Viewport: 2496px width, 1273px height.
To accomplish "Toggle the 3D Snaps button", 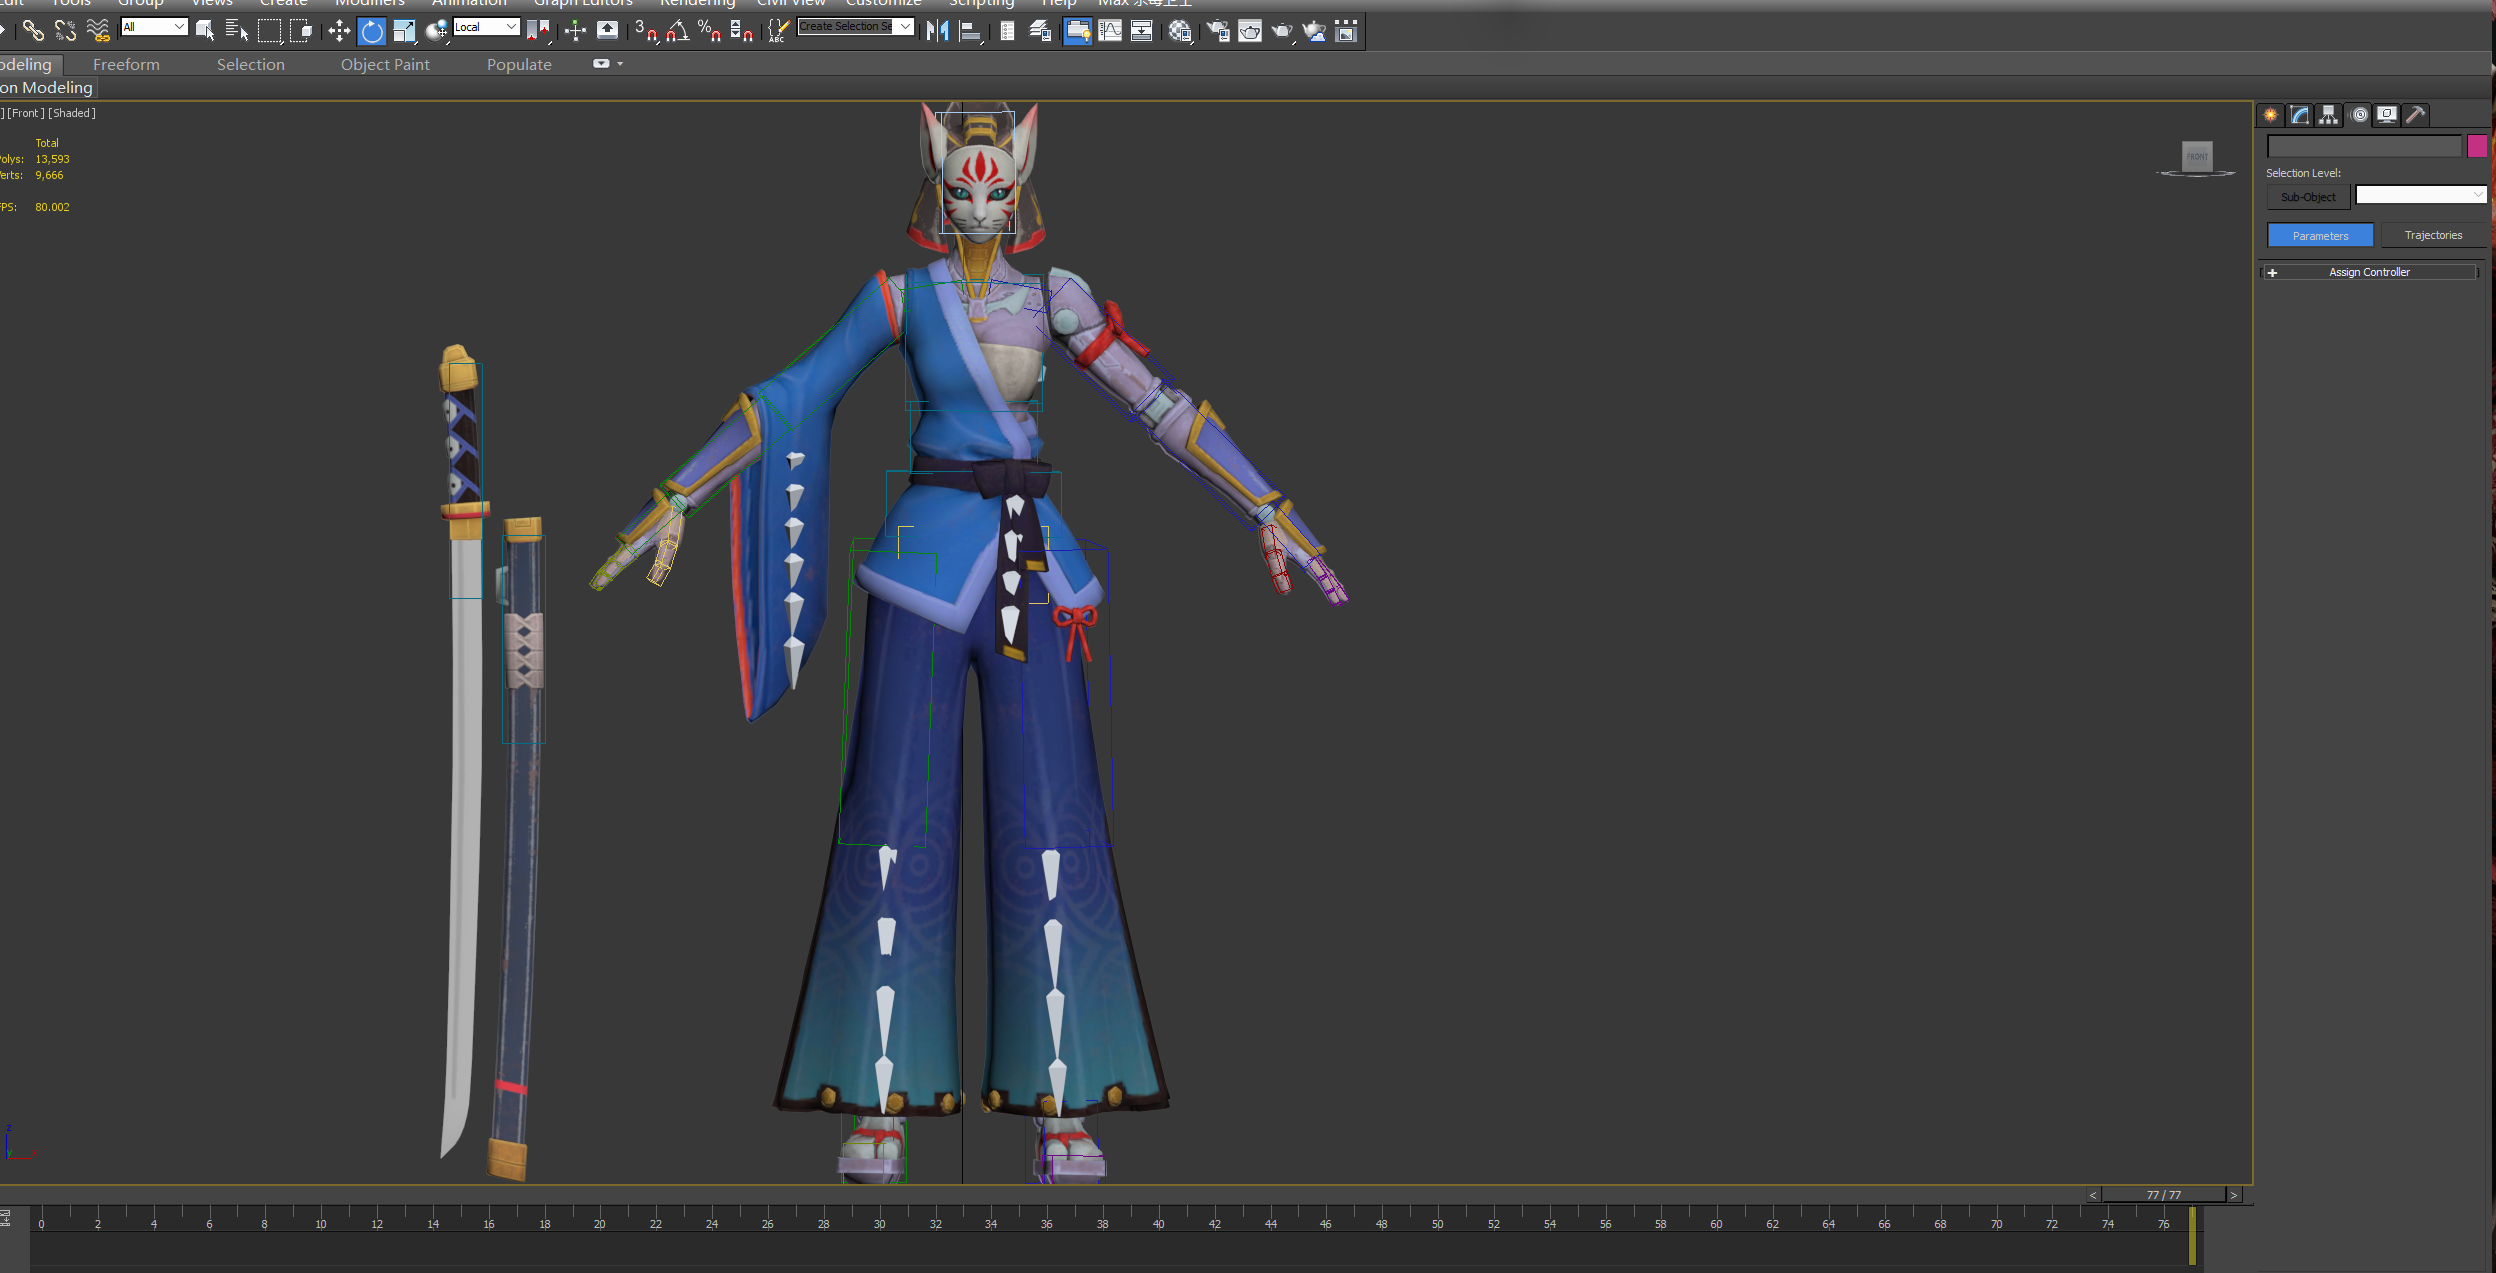I will point(646,31).
